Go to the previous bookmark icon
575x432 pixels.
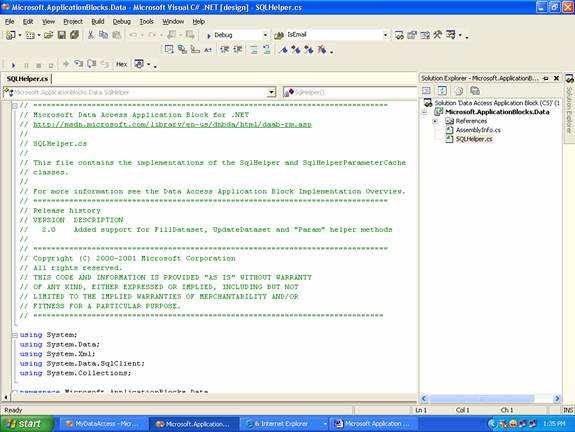(309, 50)
